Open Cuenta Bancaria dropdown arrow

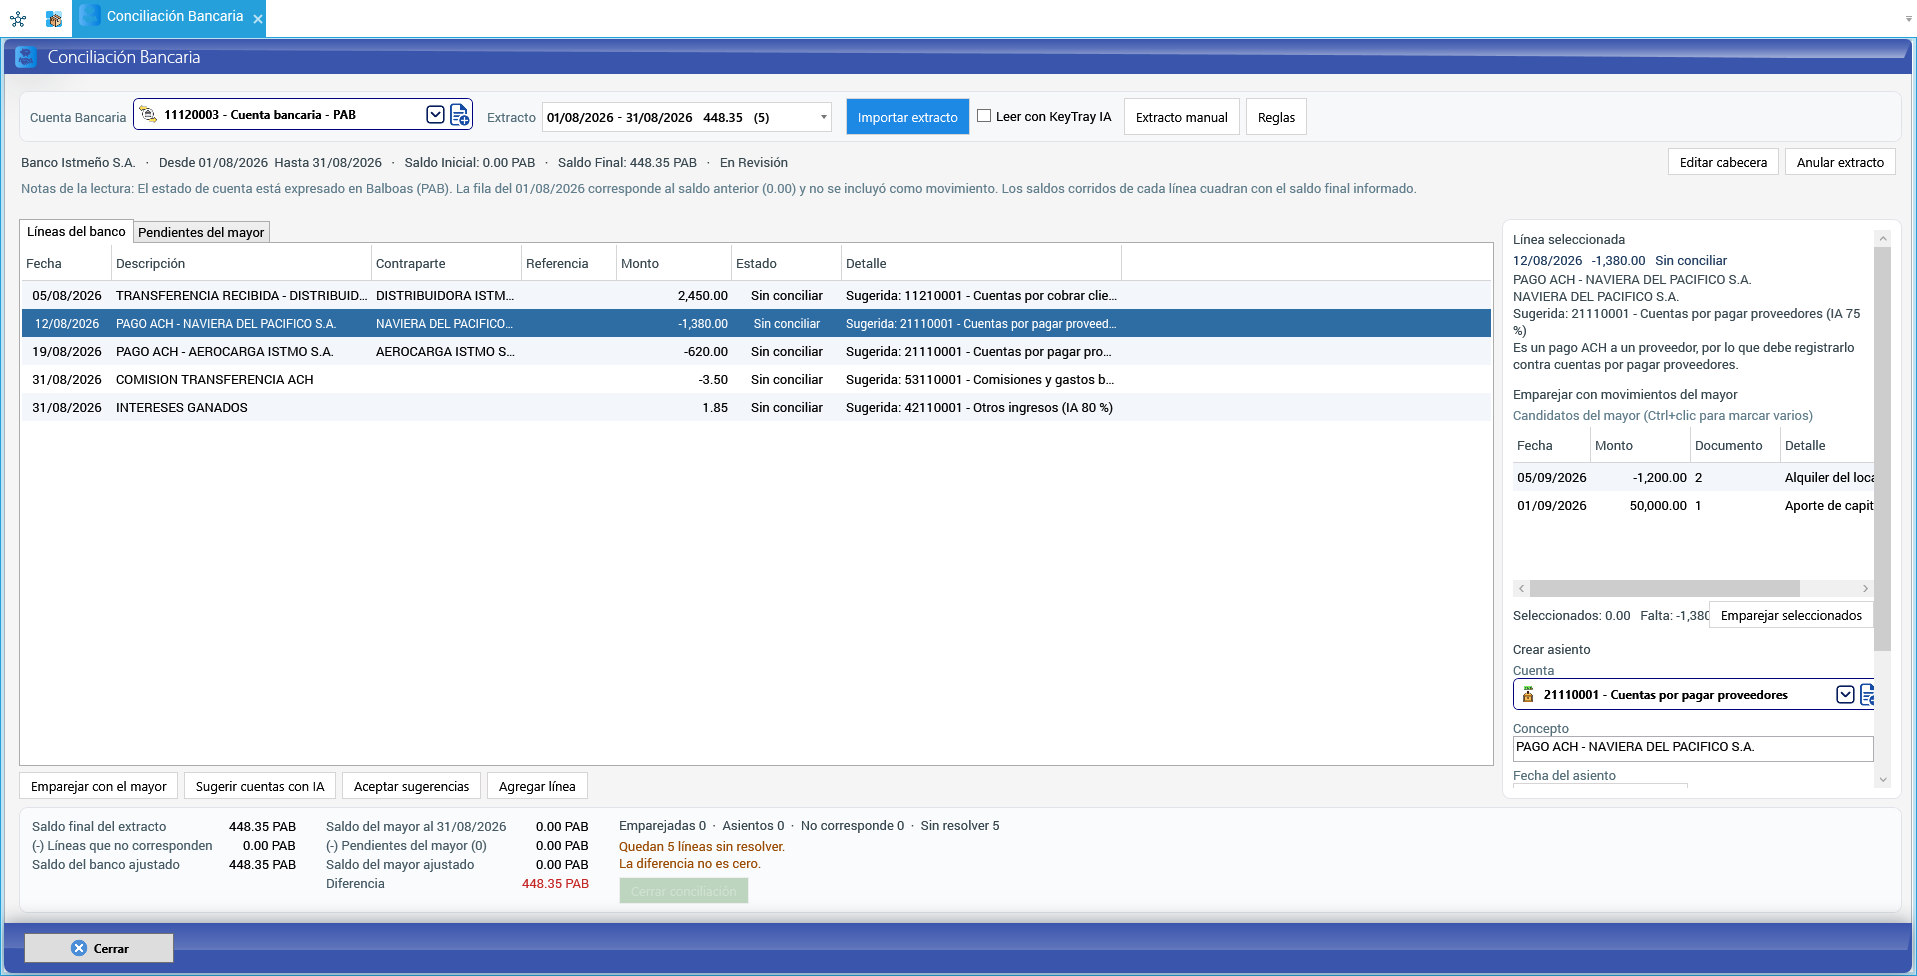(x=435, y=115)
